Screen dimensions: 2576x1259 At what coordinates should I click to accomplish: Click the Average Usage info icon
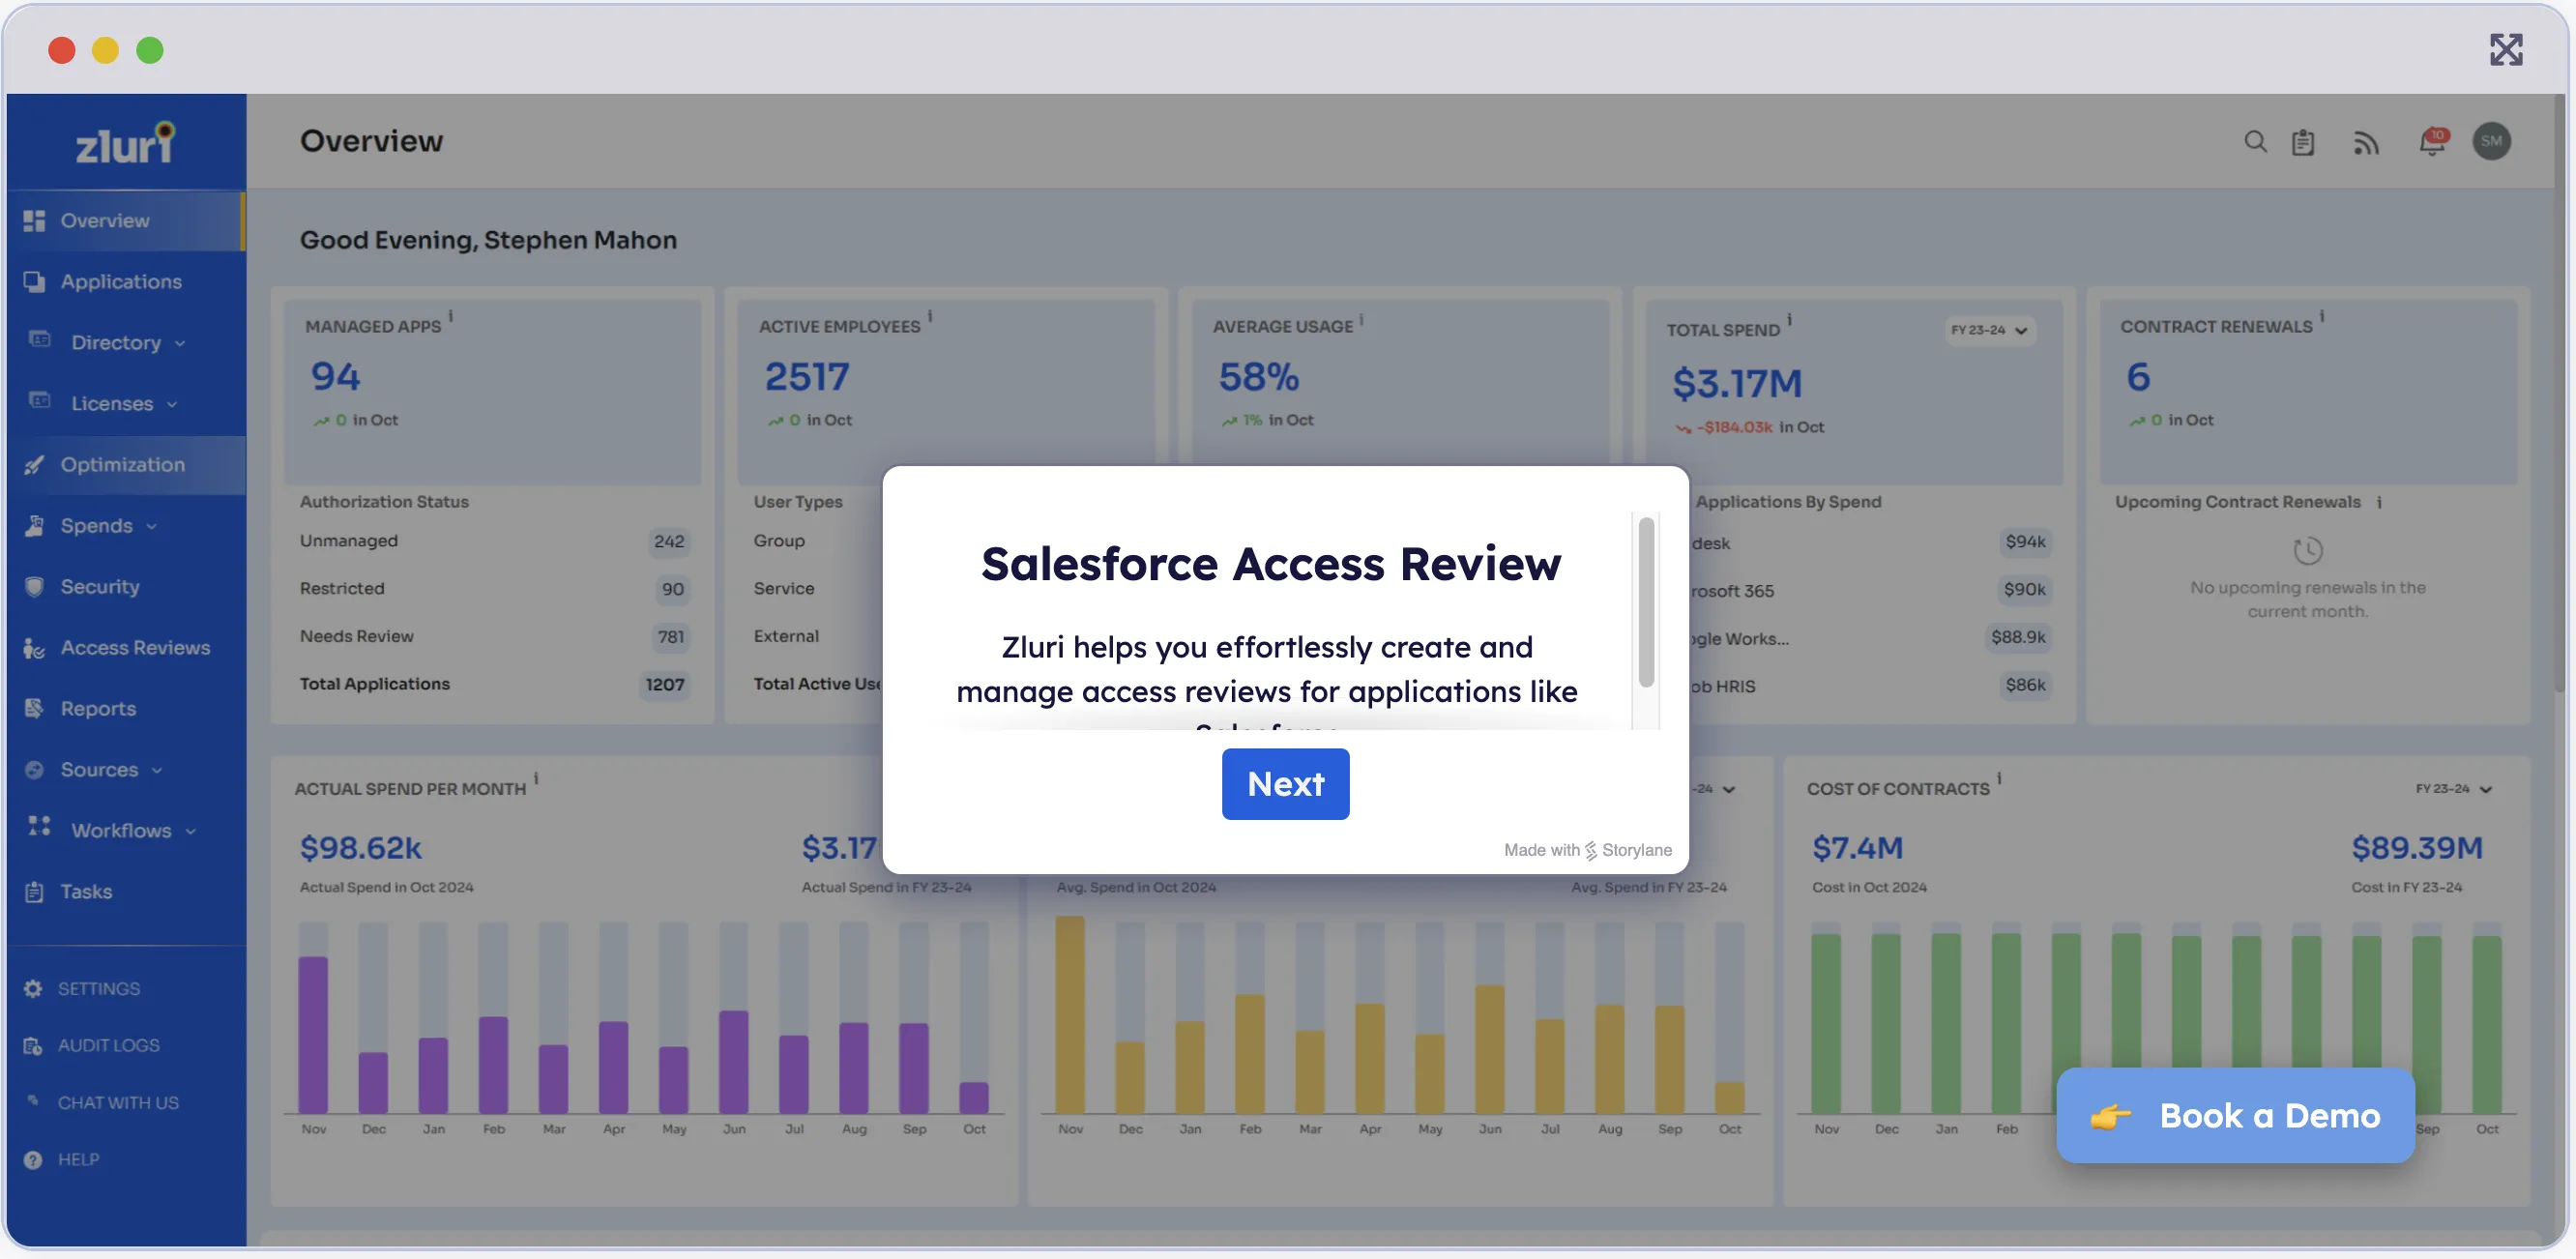click(x=1362, y=320)
